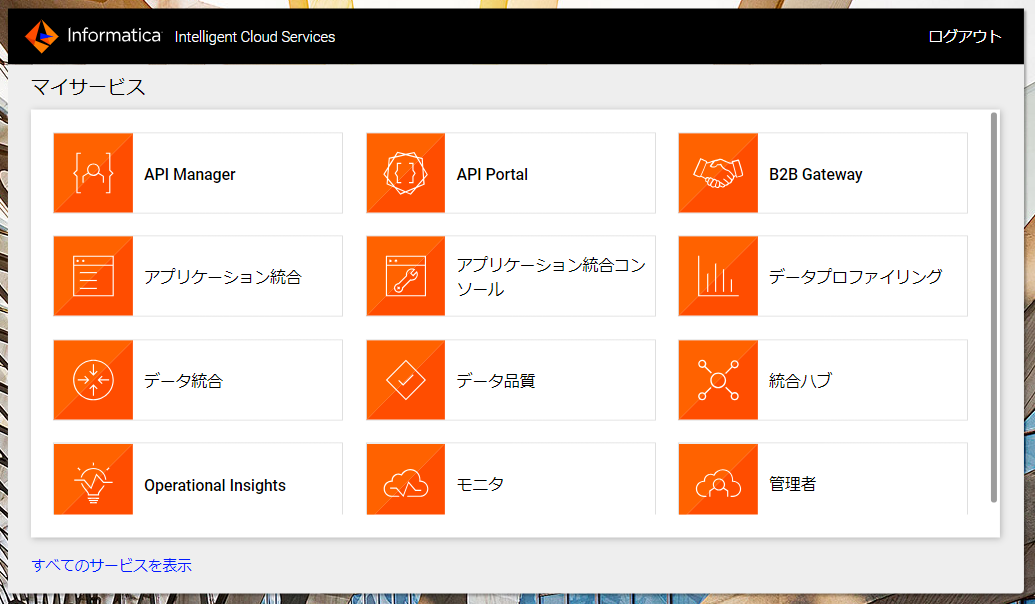Open the アプリケーション統合コンソール label
The height and width of the screenshot is (604, 1035).
(x=551, y=277)
